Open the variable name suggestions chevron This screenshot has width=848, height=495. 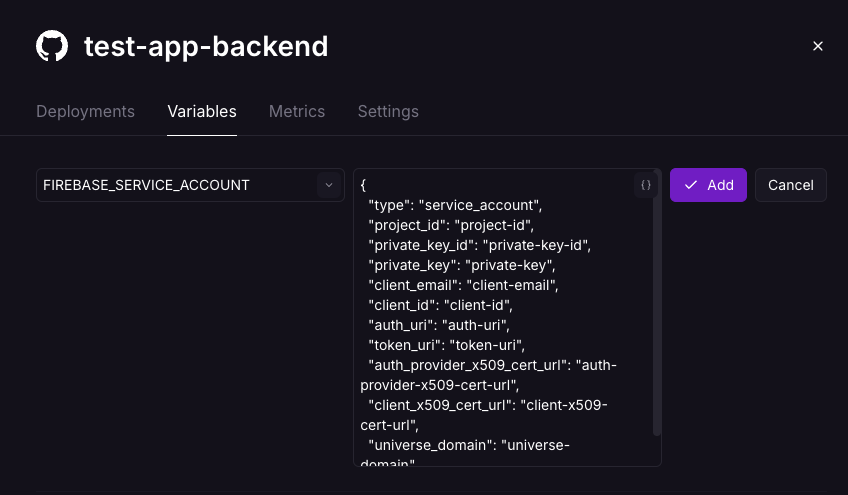pyautogui.click(x=329, y=185)
